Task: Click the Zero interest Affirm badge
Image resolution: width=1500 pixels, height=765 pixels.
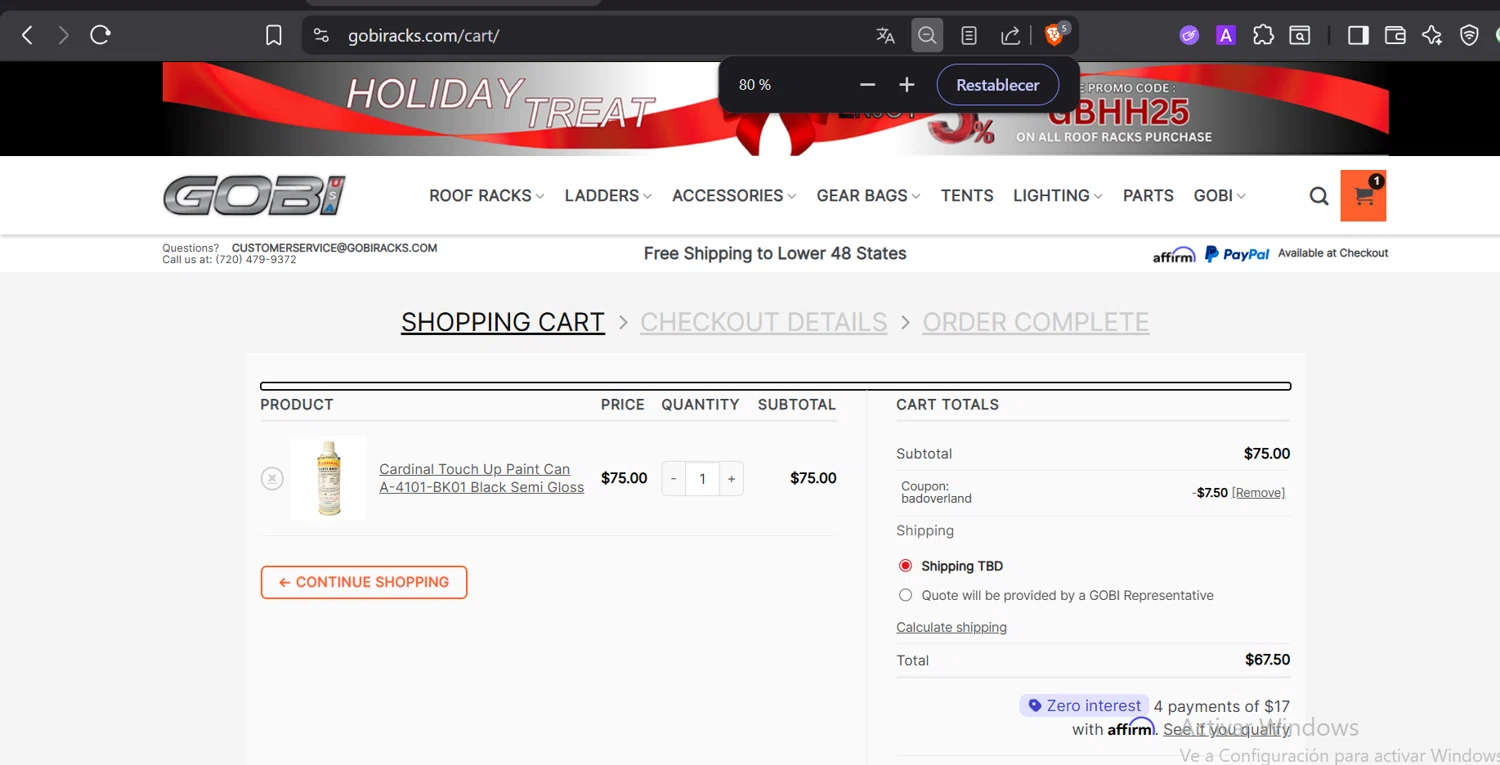Action: [x=1084, y=706]
